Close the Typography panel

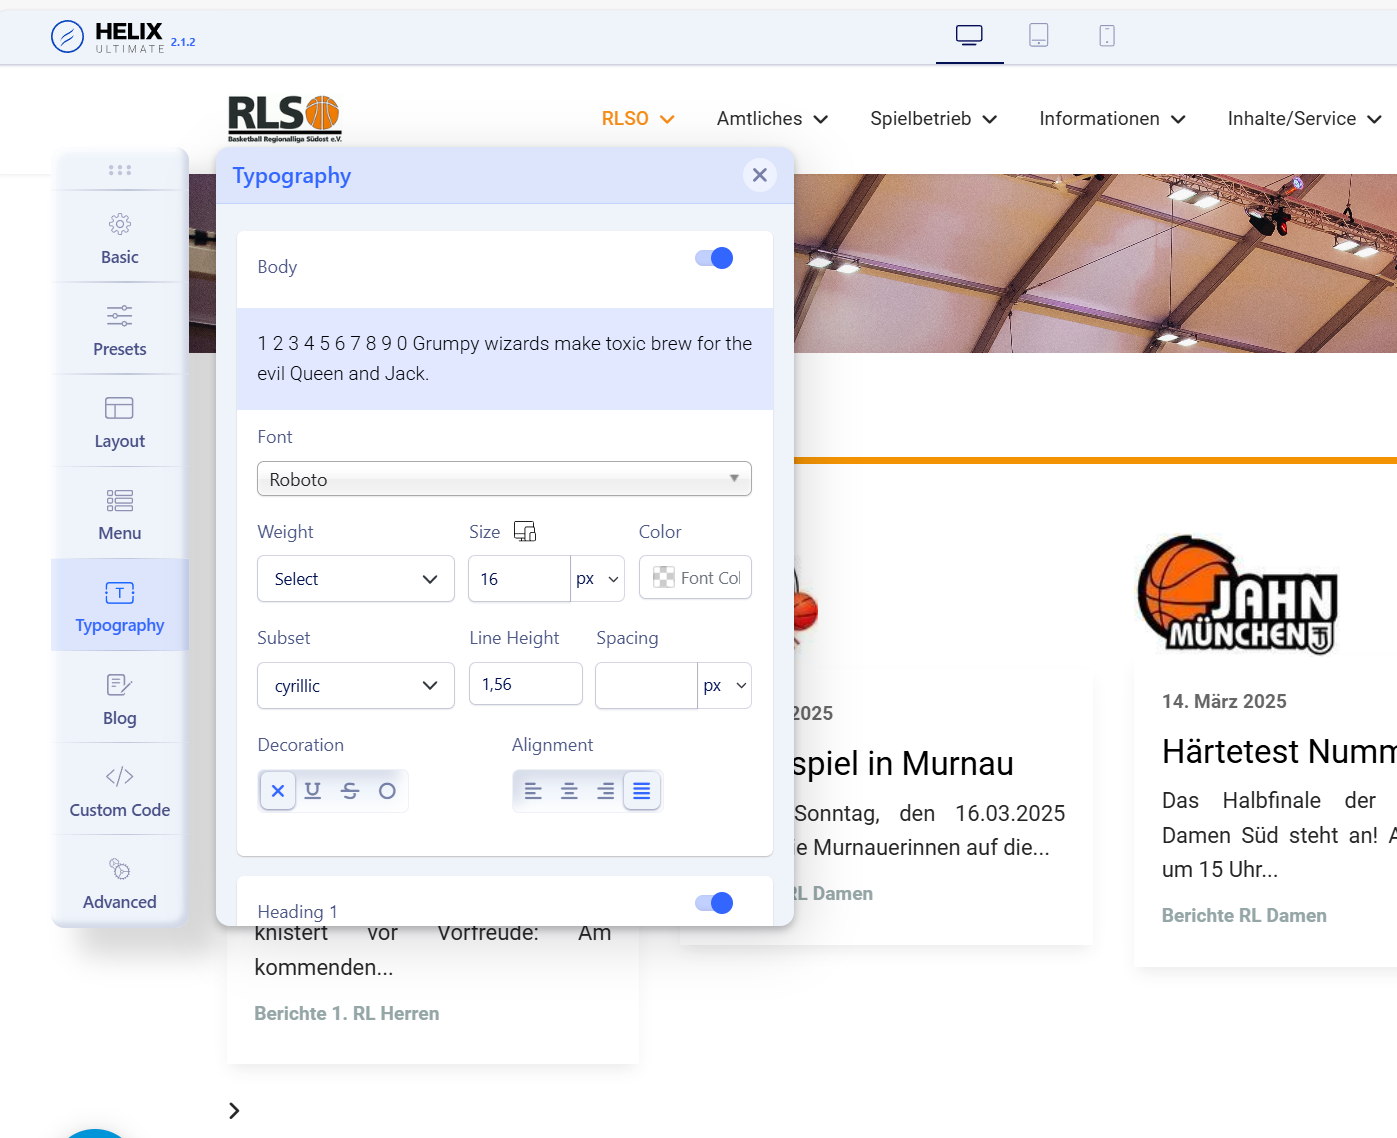coord(759,175)
